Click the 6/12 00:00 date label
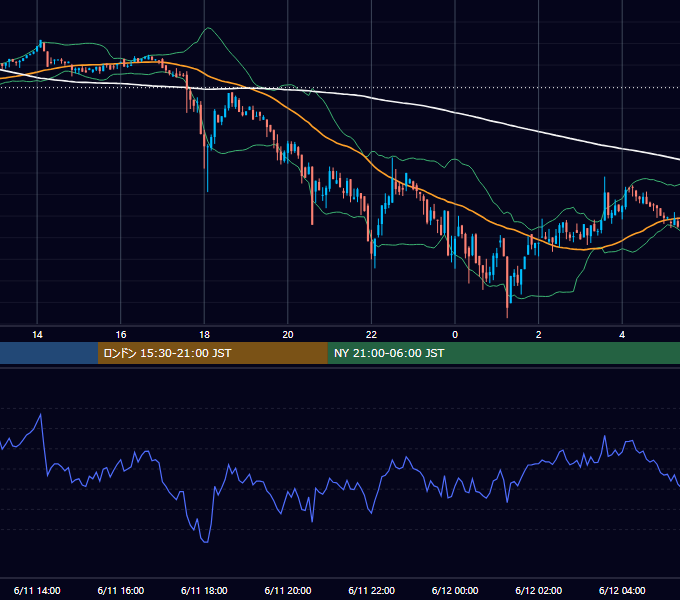This screenshot has width=680, height=600. (x=455, y=590)
